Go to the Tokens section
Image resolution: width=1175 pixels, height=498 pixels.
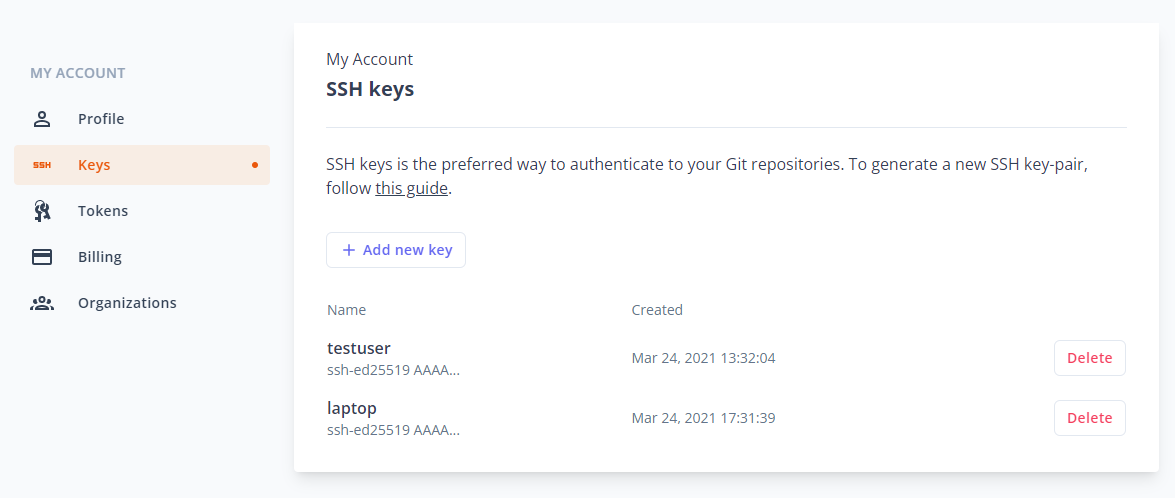[142, 211]
